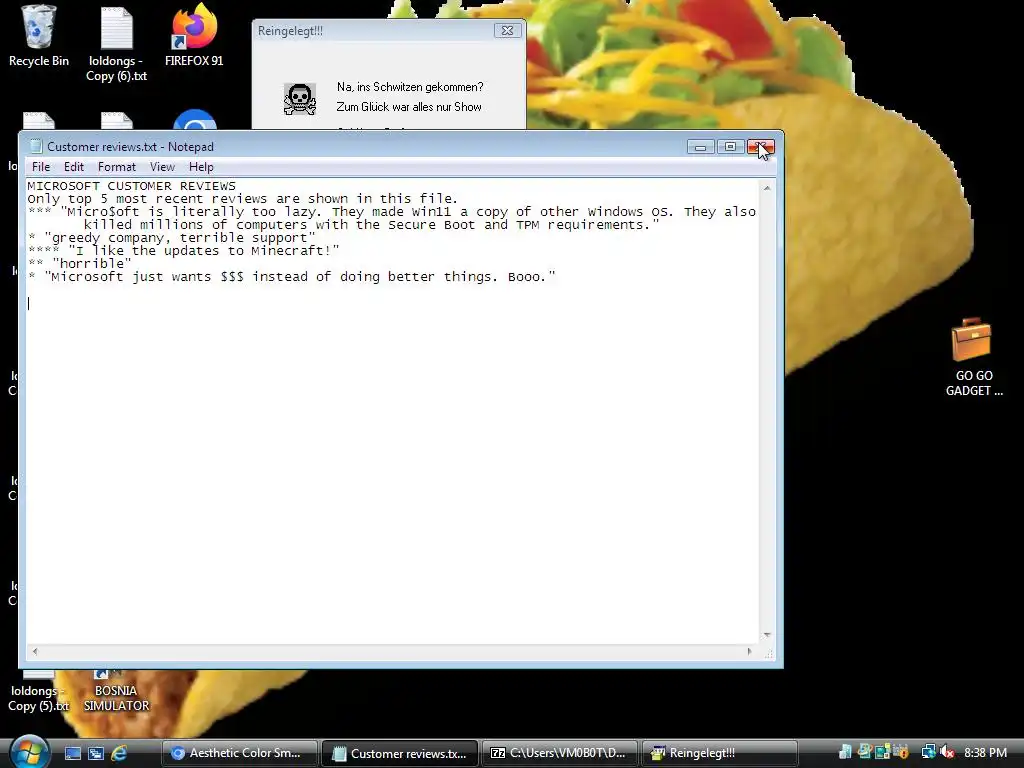This screenshot has height=768, width=1024.
Task: Open the View menu in Notepad
Action: point(162,167)
